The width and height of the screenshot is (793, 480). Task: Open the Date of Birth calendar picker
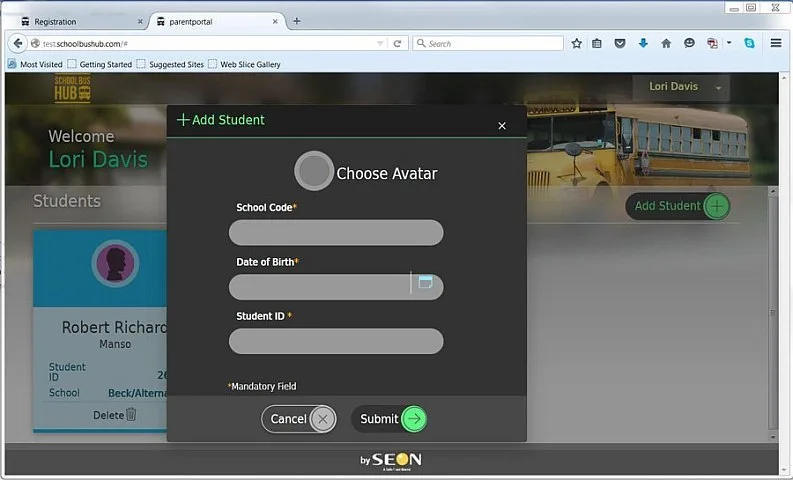click(425, 282)
